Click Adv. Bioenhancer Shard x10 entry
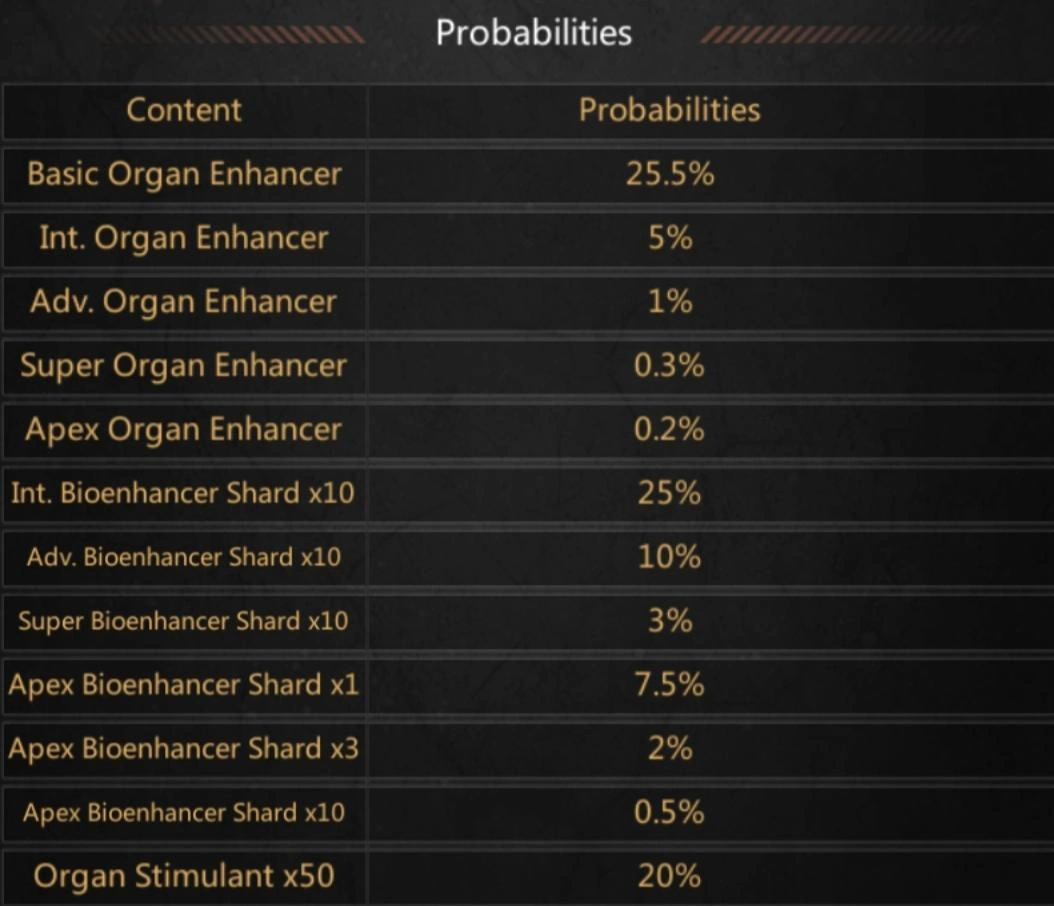The width and height of the screenshot is (1054, 906). 184,557
